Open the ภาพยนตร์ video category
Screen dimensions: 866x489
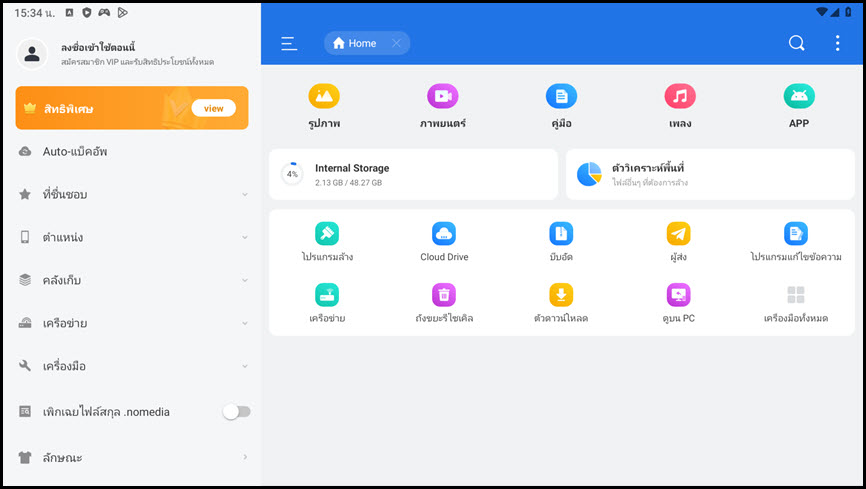(x=442, y=107)
